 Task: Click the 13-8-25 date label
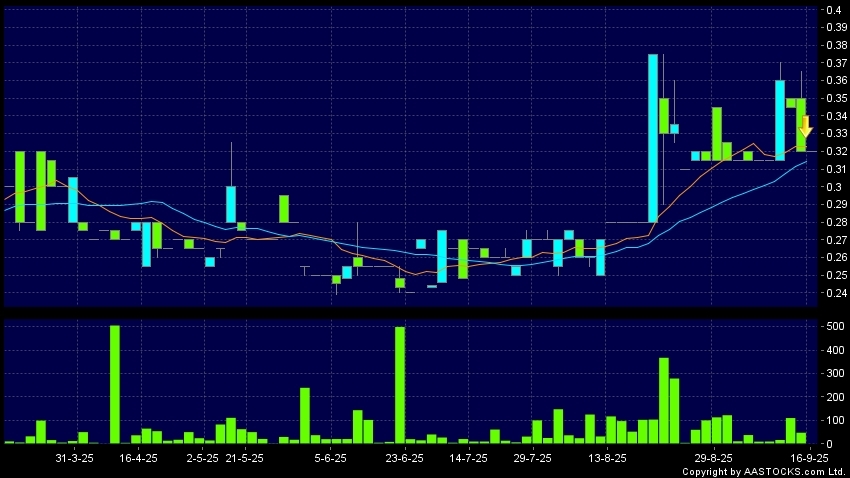[607, 458]
